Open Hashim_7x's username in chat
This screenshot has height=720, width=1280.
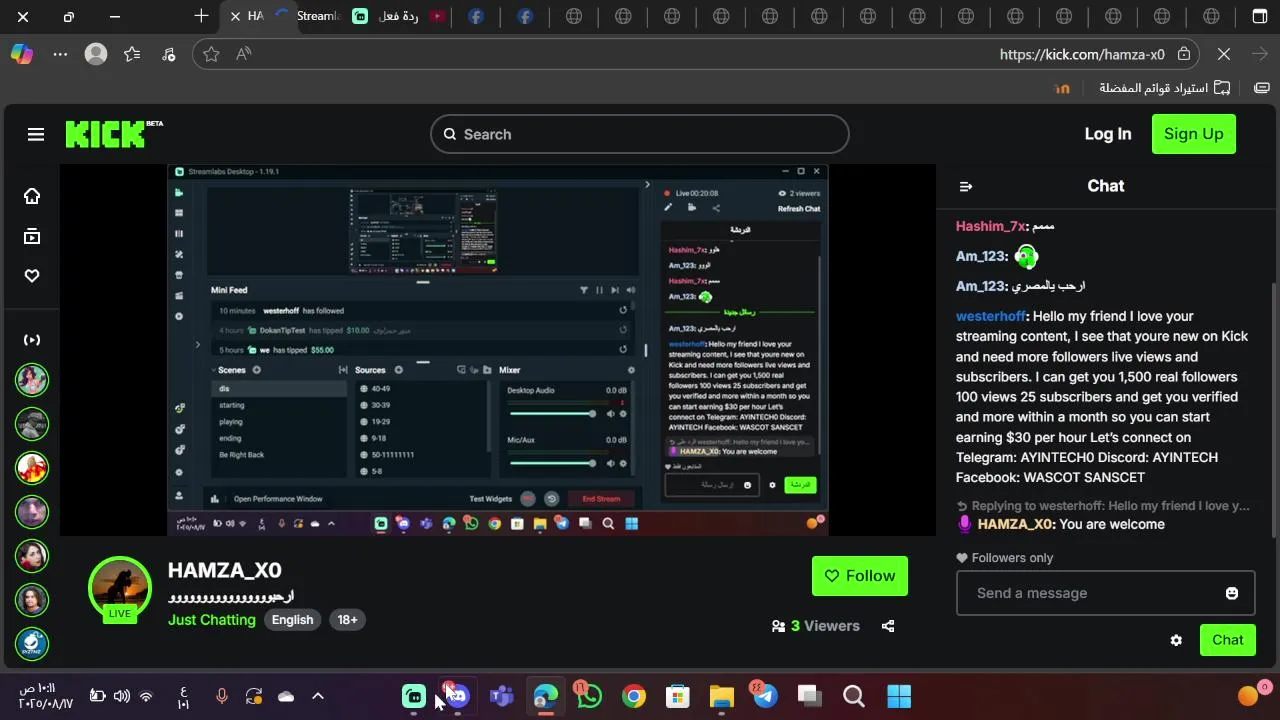pos(990,226)
